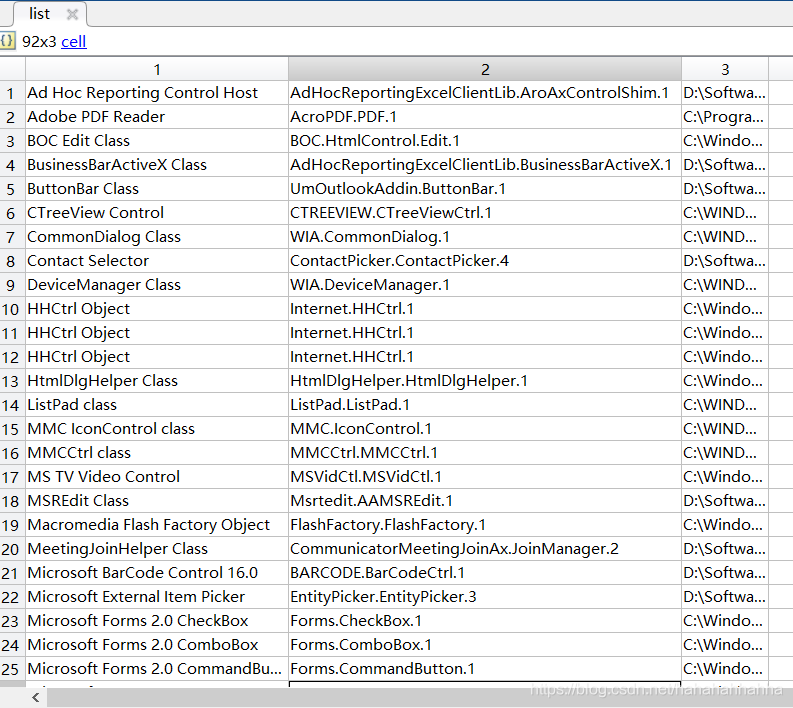Select 'HHCtrl Object' in row 12

157,357
